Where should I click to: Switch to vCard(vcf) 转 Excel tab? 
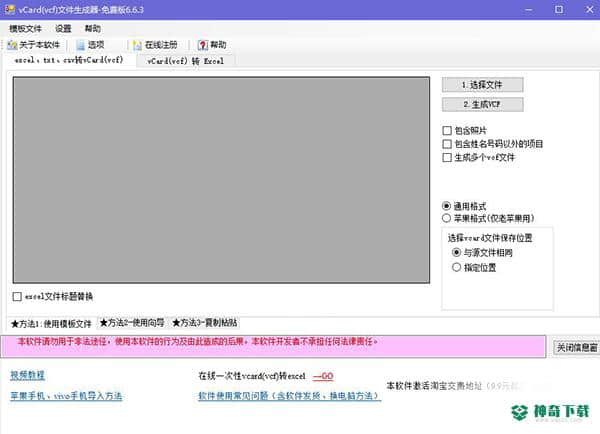click(186, 61)
